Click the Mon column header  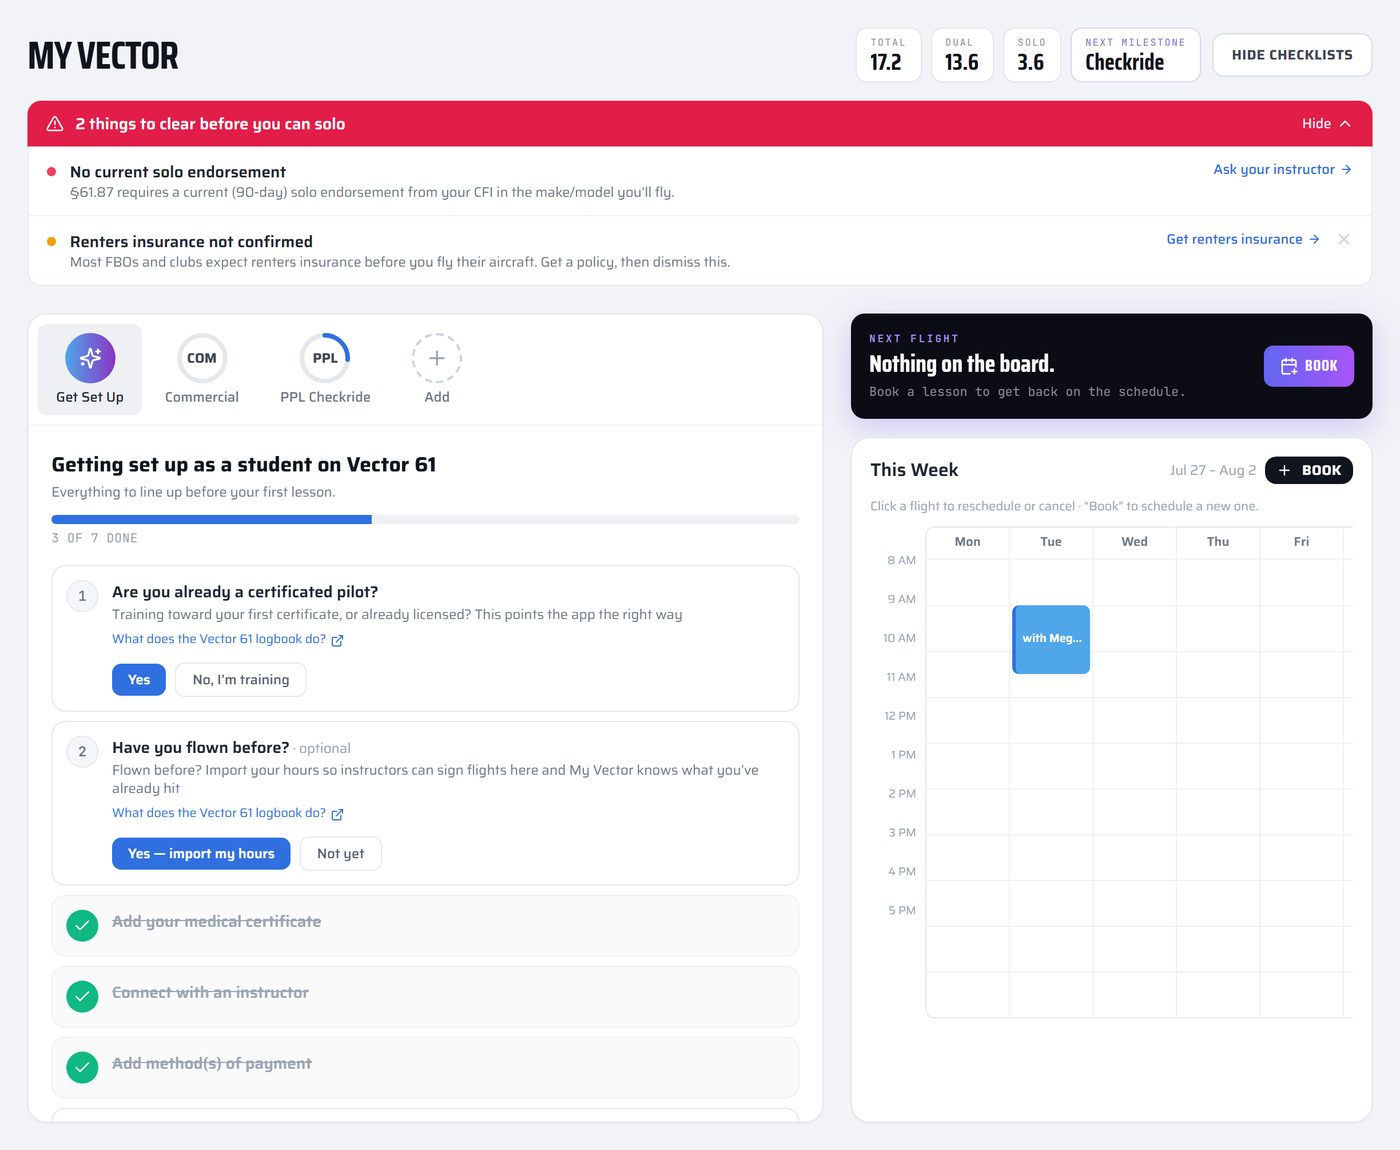[967, 542]
